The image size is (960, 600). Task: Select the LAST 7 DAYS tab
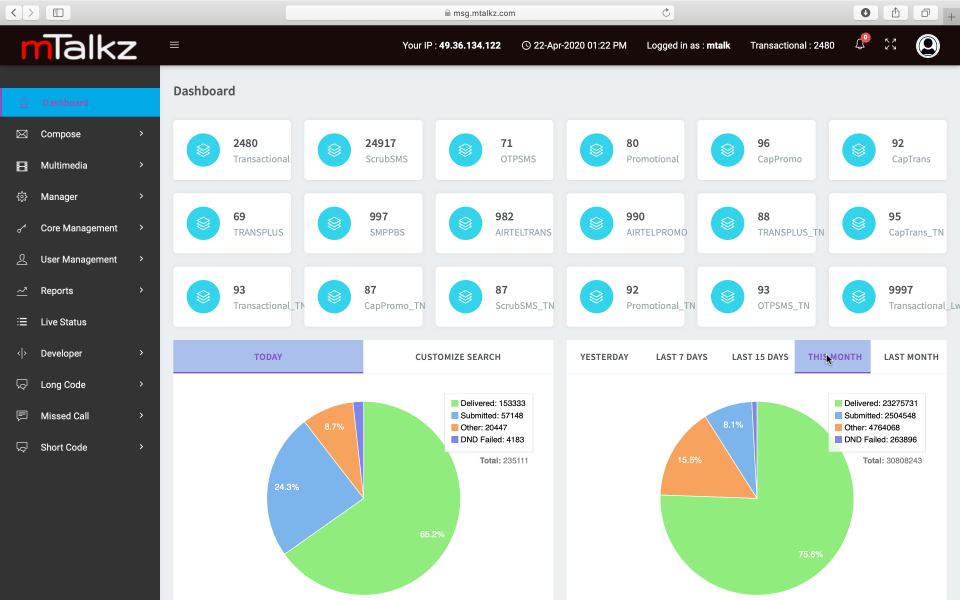click(681, 356)
